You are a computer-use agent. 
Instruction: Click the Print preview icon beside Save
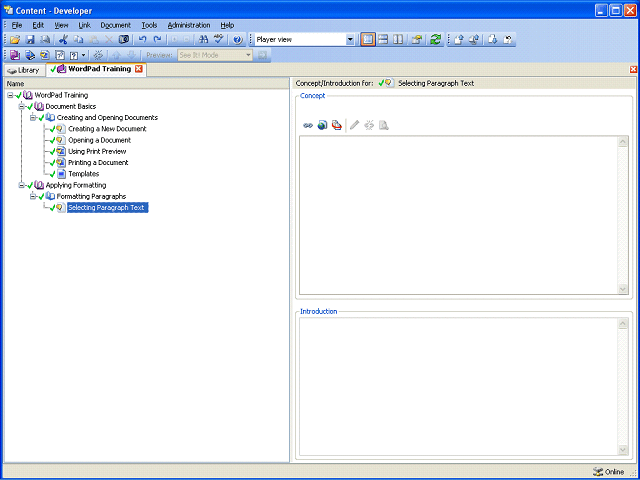45,40
